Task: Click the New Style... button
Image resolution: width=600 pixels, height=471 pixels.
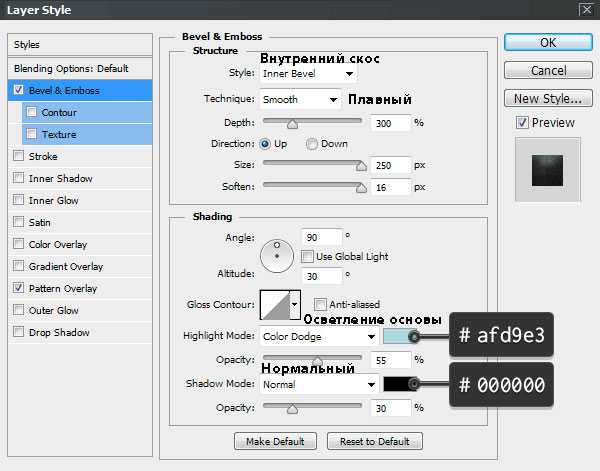Action: click(548, 98)
